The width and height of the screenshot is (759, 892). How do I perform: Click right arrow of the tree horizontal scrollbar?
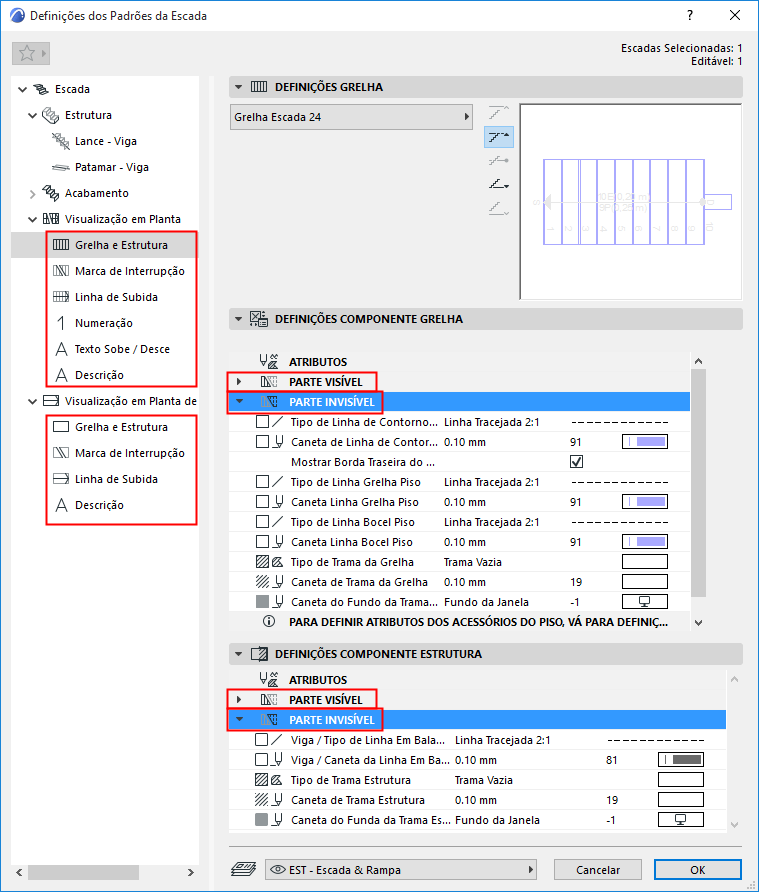tap(191, 872)
